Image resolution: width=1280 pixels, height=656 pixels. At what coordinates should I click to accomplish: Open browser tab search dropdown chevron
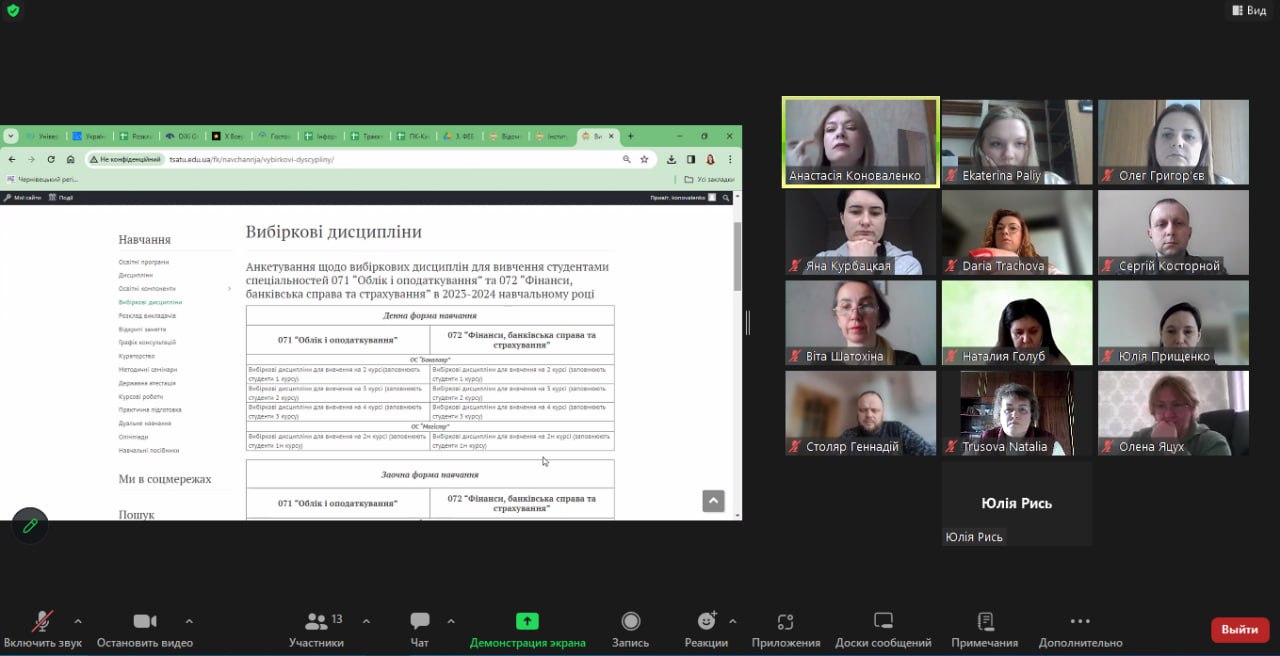11,136
